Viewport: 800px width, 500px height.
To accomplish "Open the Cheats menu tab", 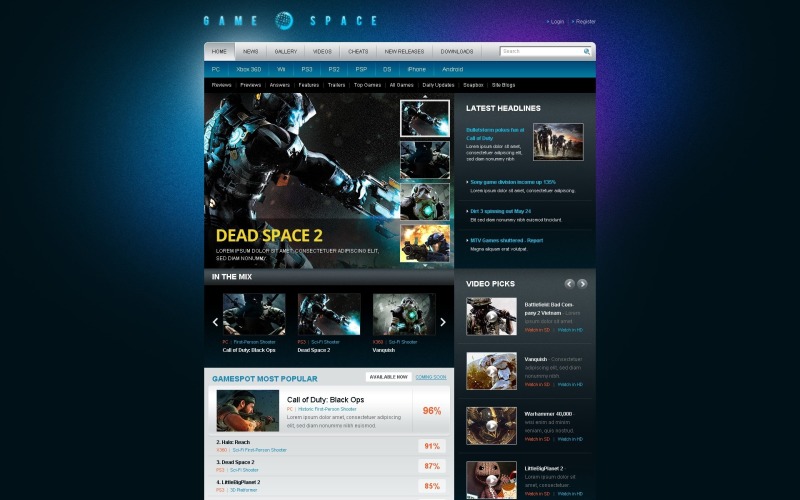I will point(358,51).
